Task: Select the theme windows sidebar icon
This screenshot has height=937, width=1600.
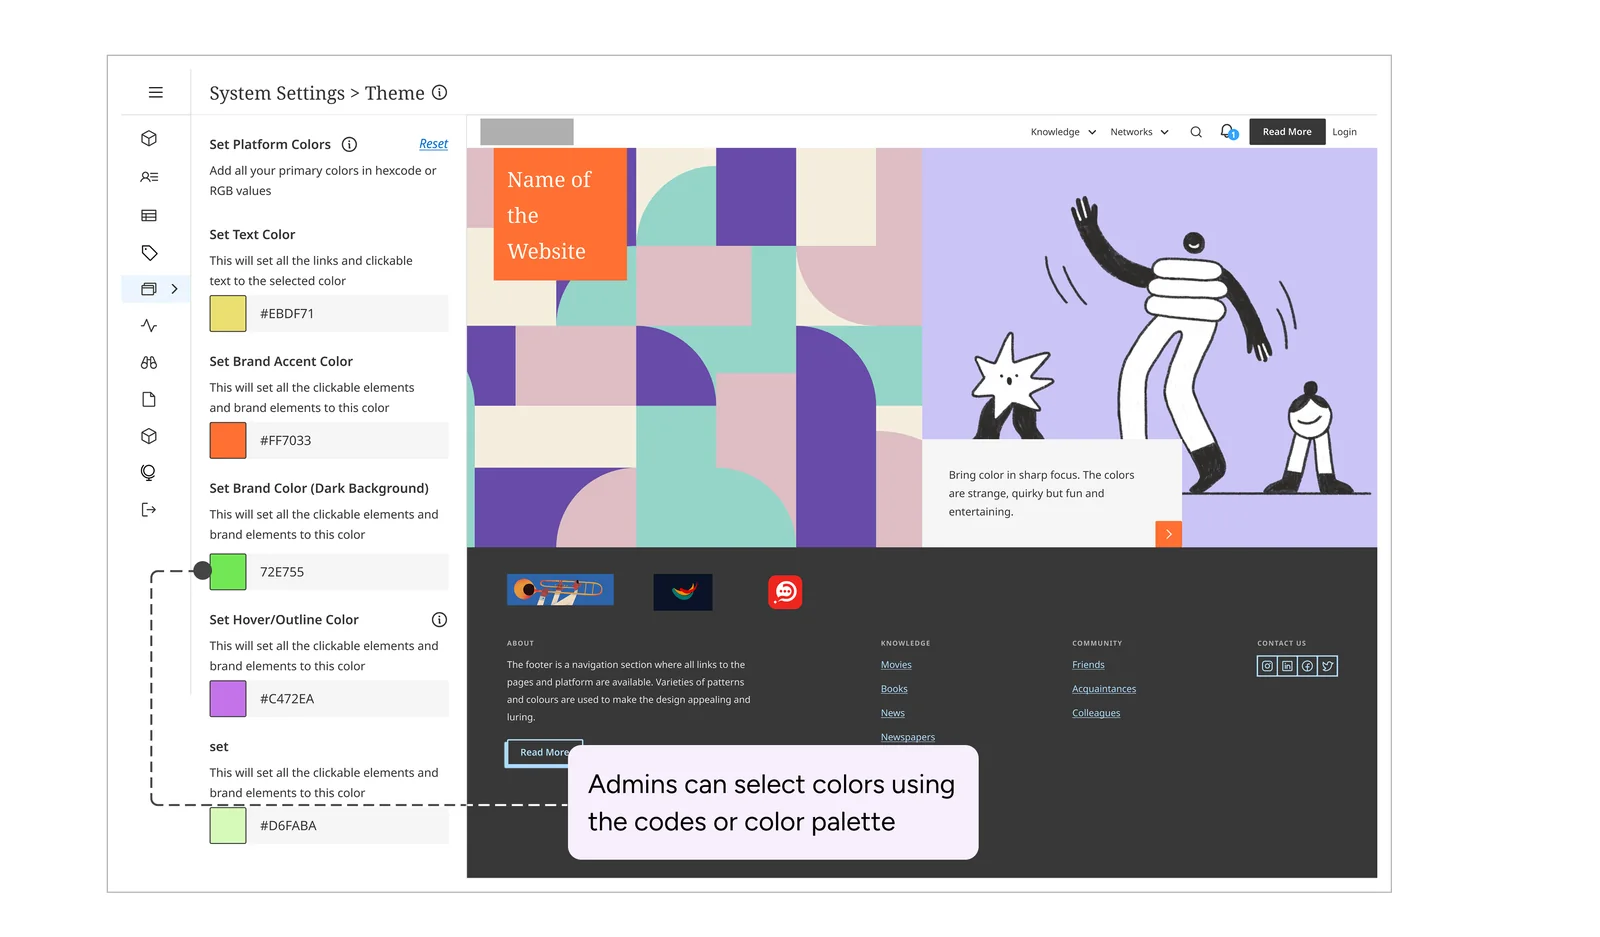Action: click(149, 289)
